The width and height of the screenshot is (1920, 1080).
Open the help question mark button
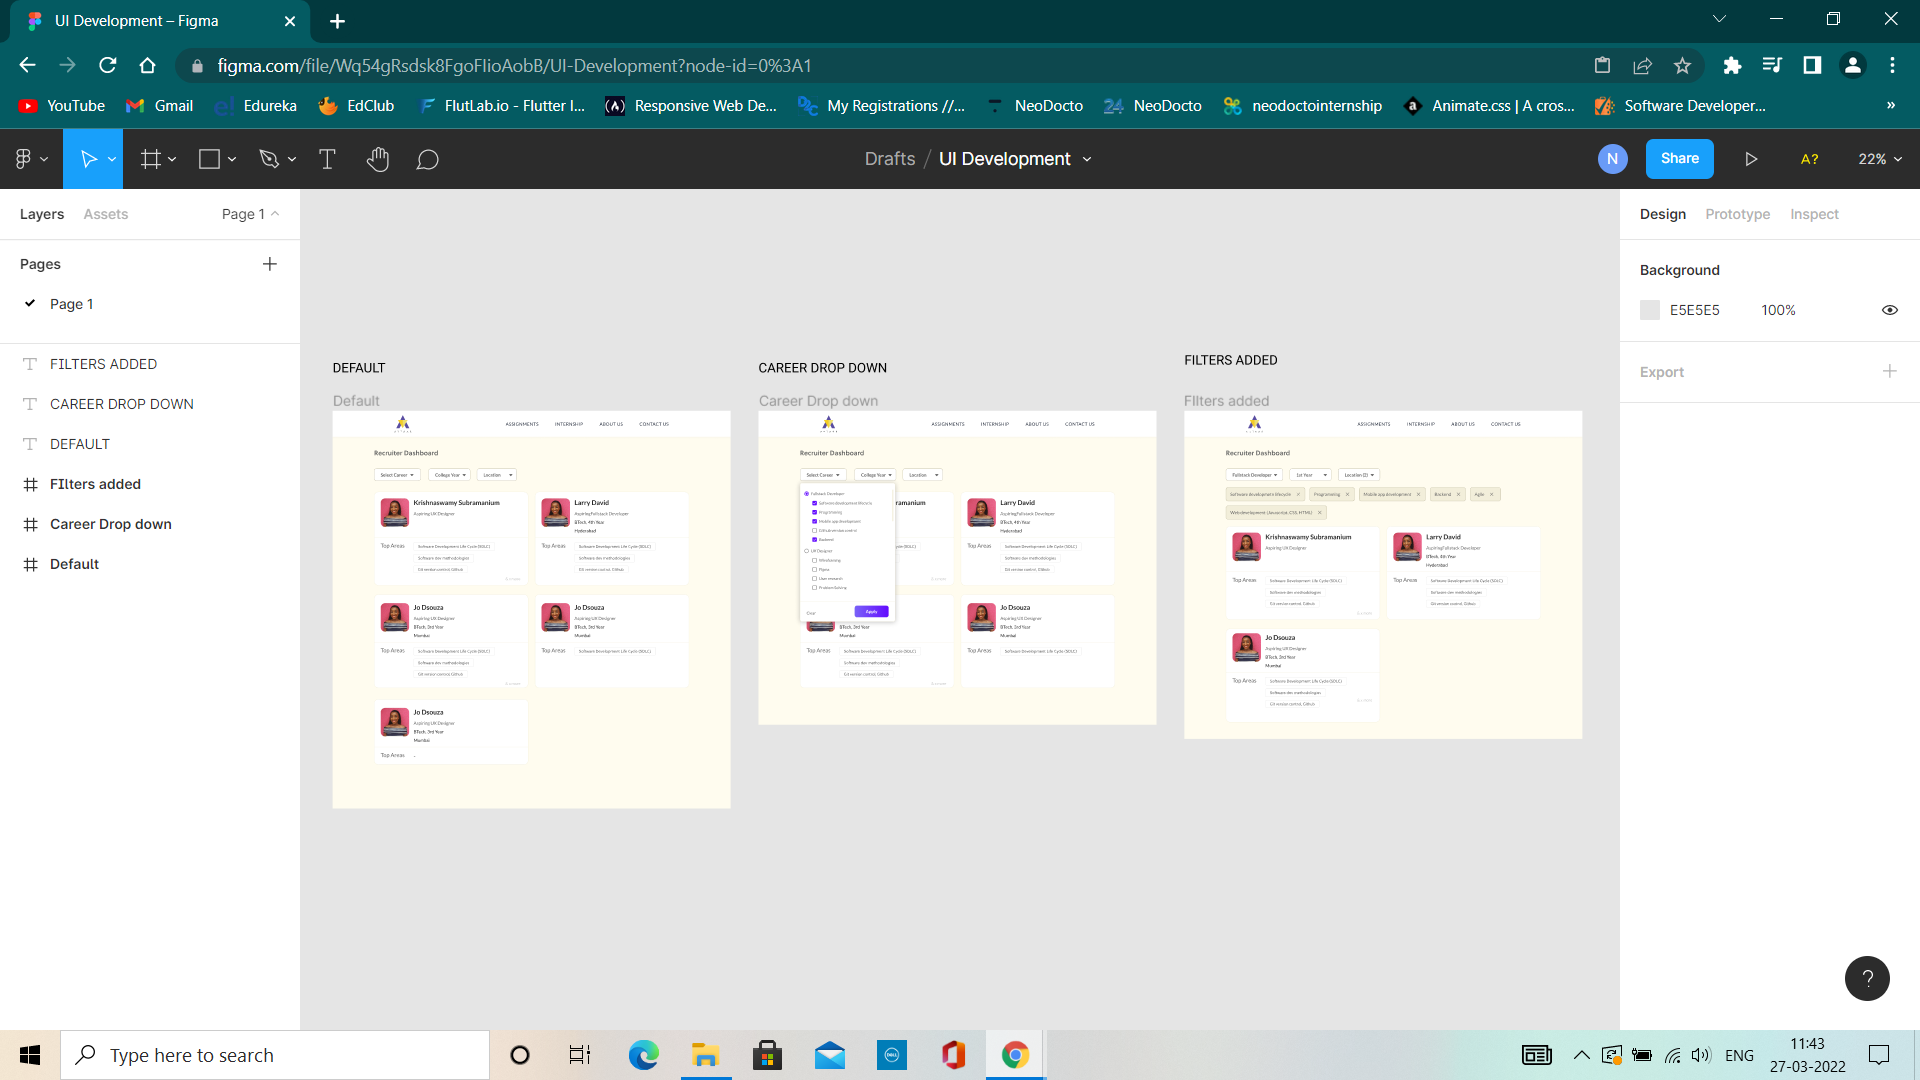1867,978
